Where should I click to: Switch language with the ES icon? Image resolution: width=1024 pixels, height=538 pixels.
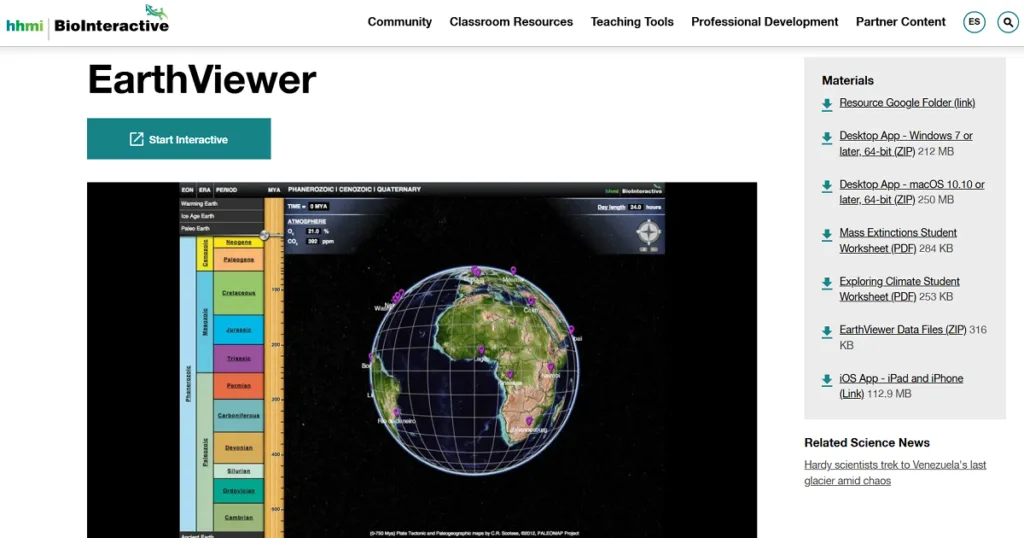coord(974,22)
